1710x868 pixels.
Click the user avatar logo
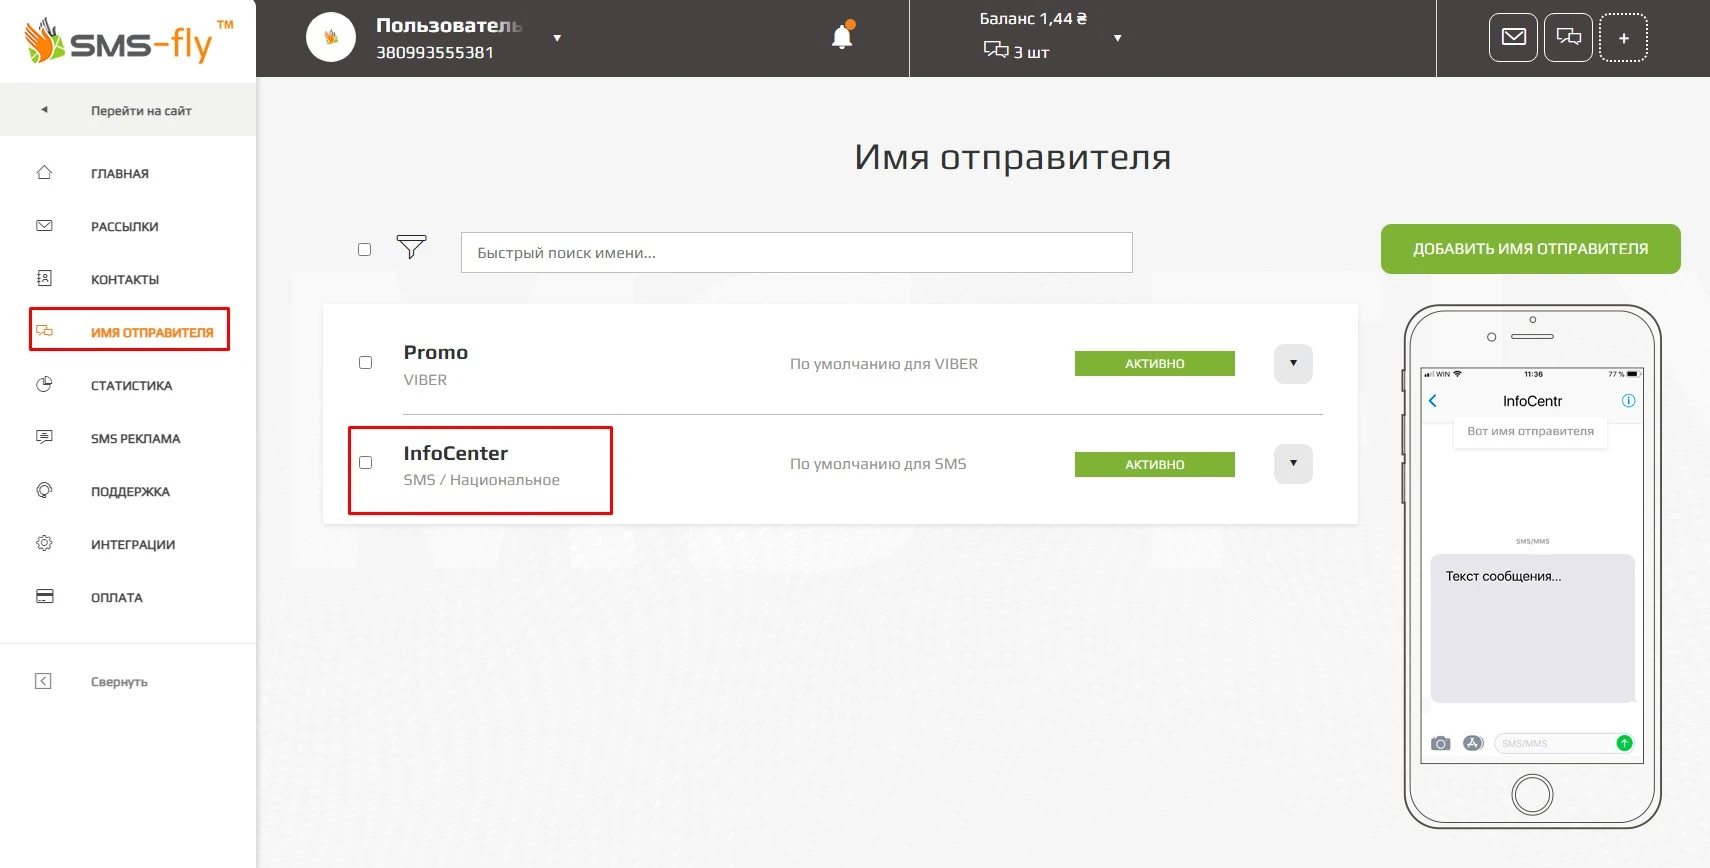331,38
